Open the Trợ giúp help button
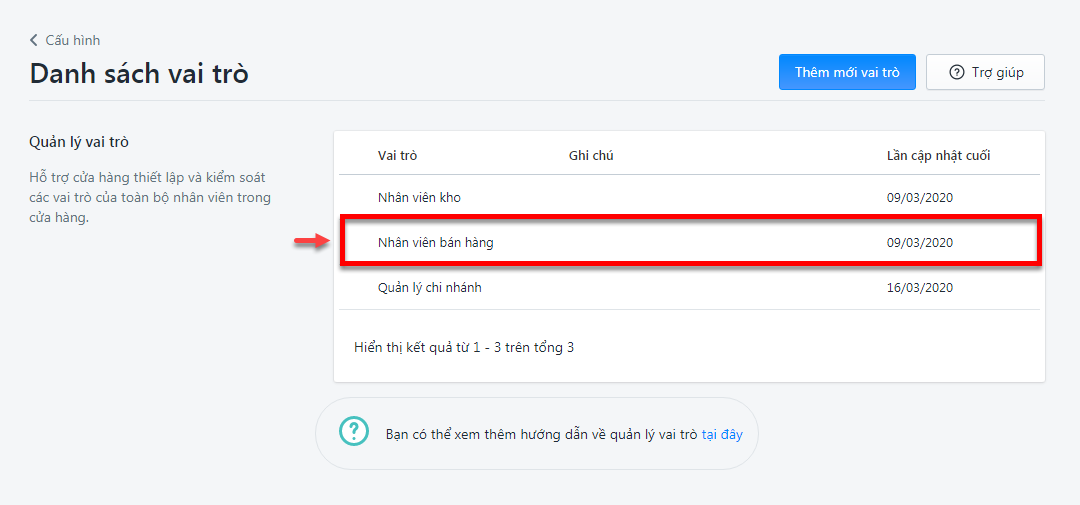Screen dimensions: 1080x505 pyautogui.click(x=986, y=72)
